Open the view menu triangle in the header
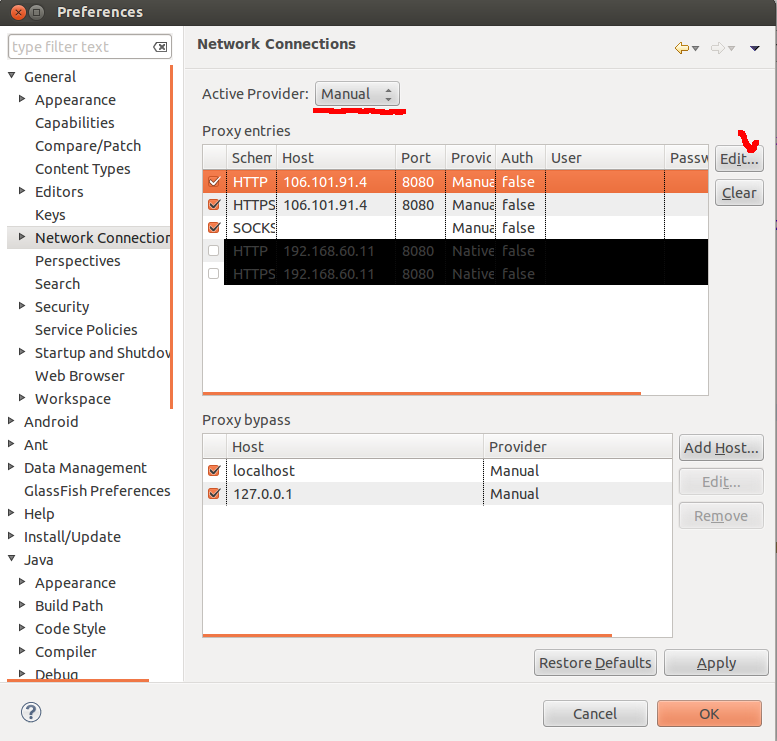 click(x=754, y=49)
